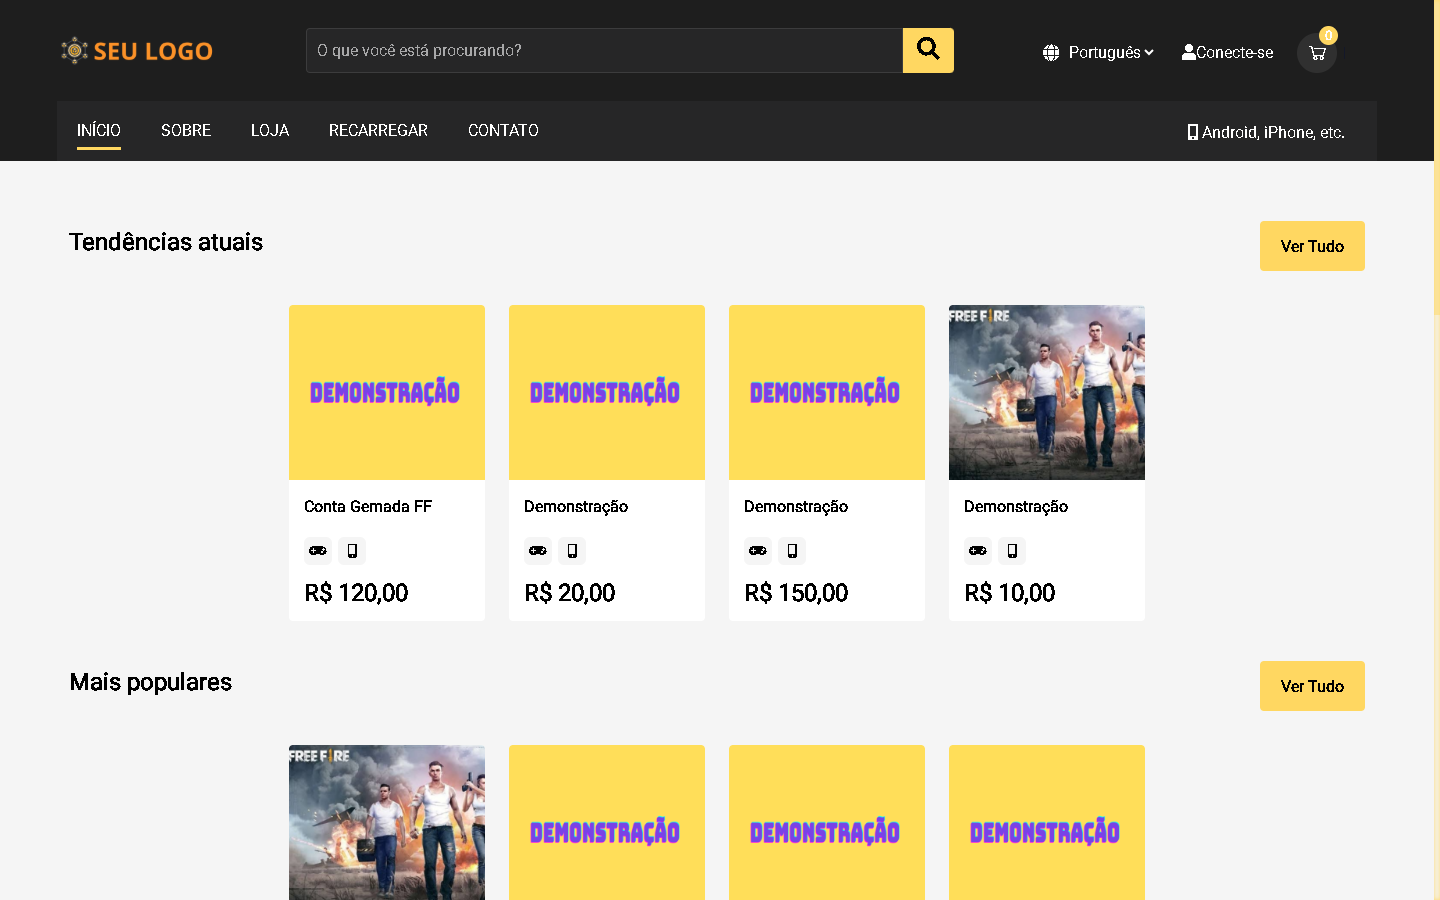Screen dimensions: 1440x900
Task: Click gamepad icon on R$ 10,00 product
Action: (978, 551)
